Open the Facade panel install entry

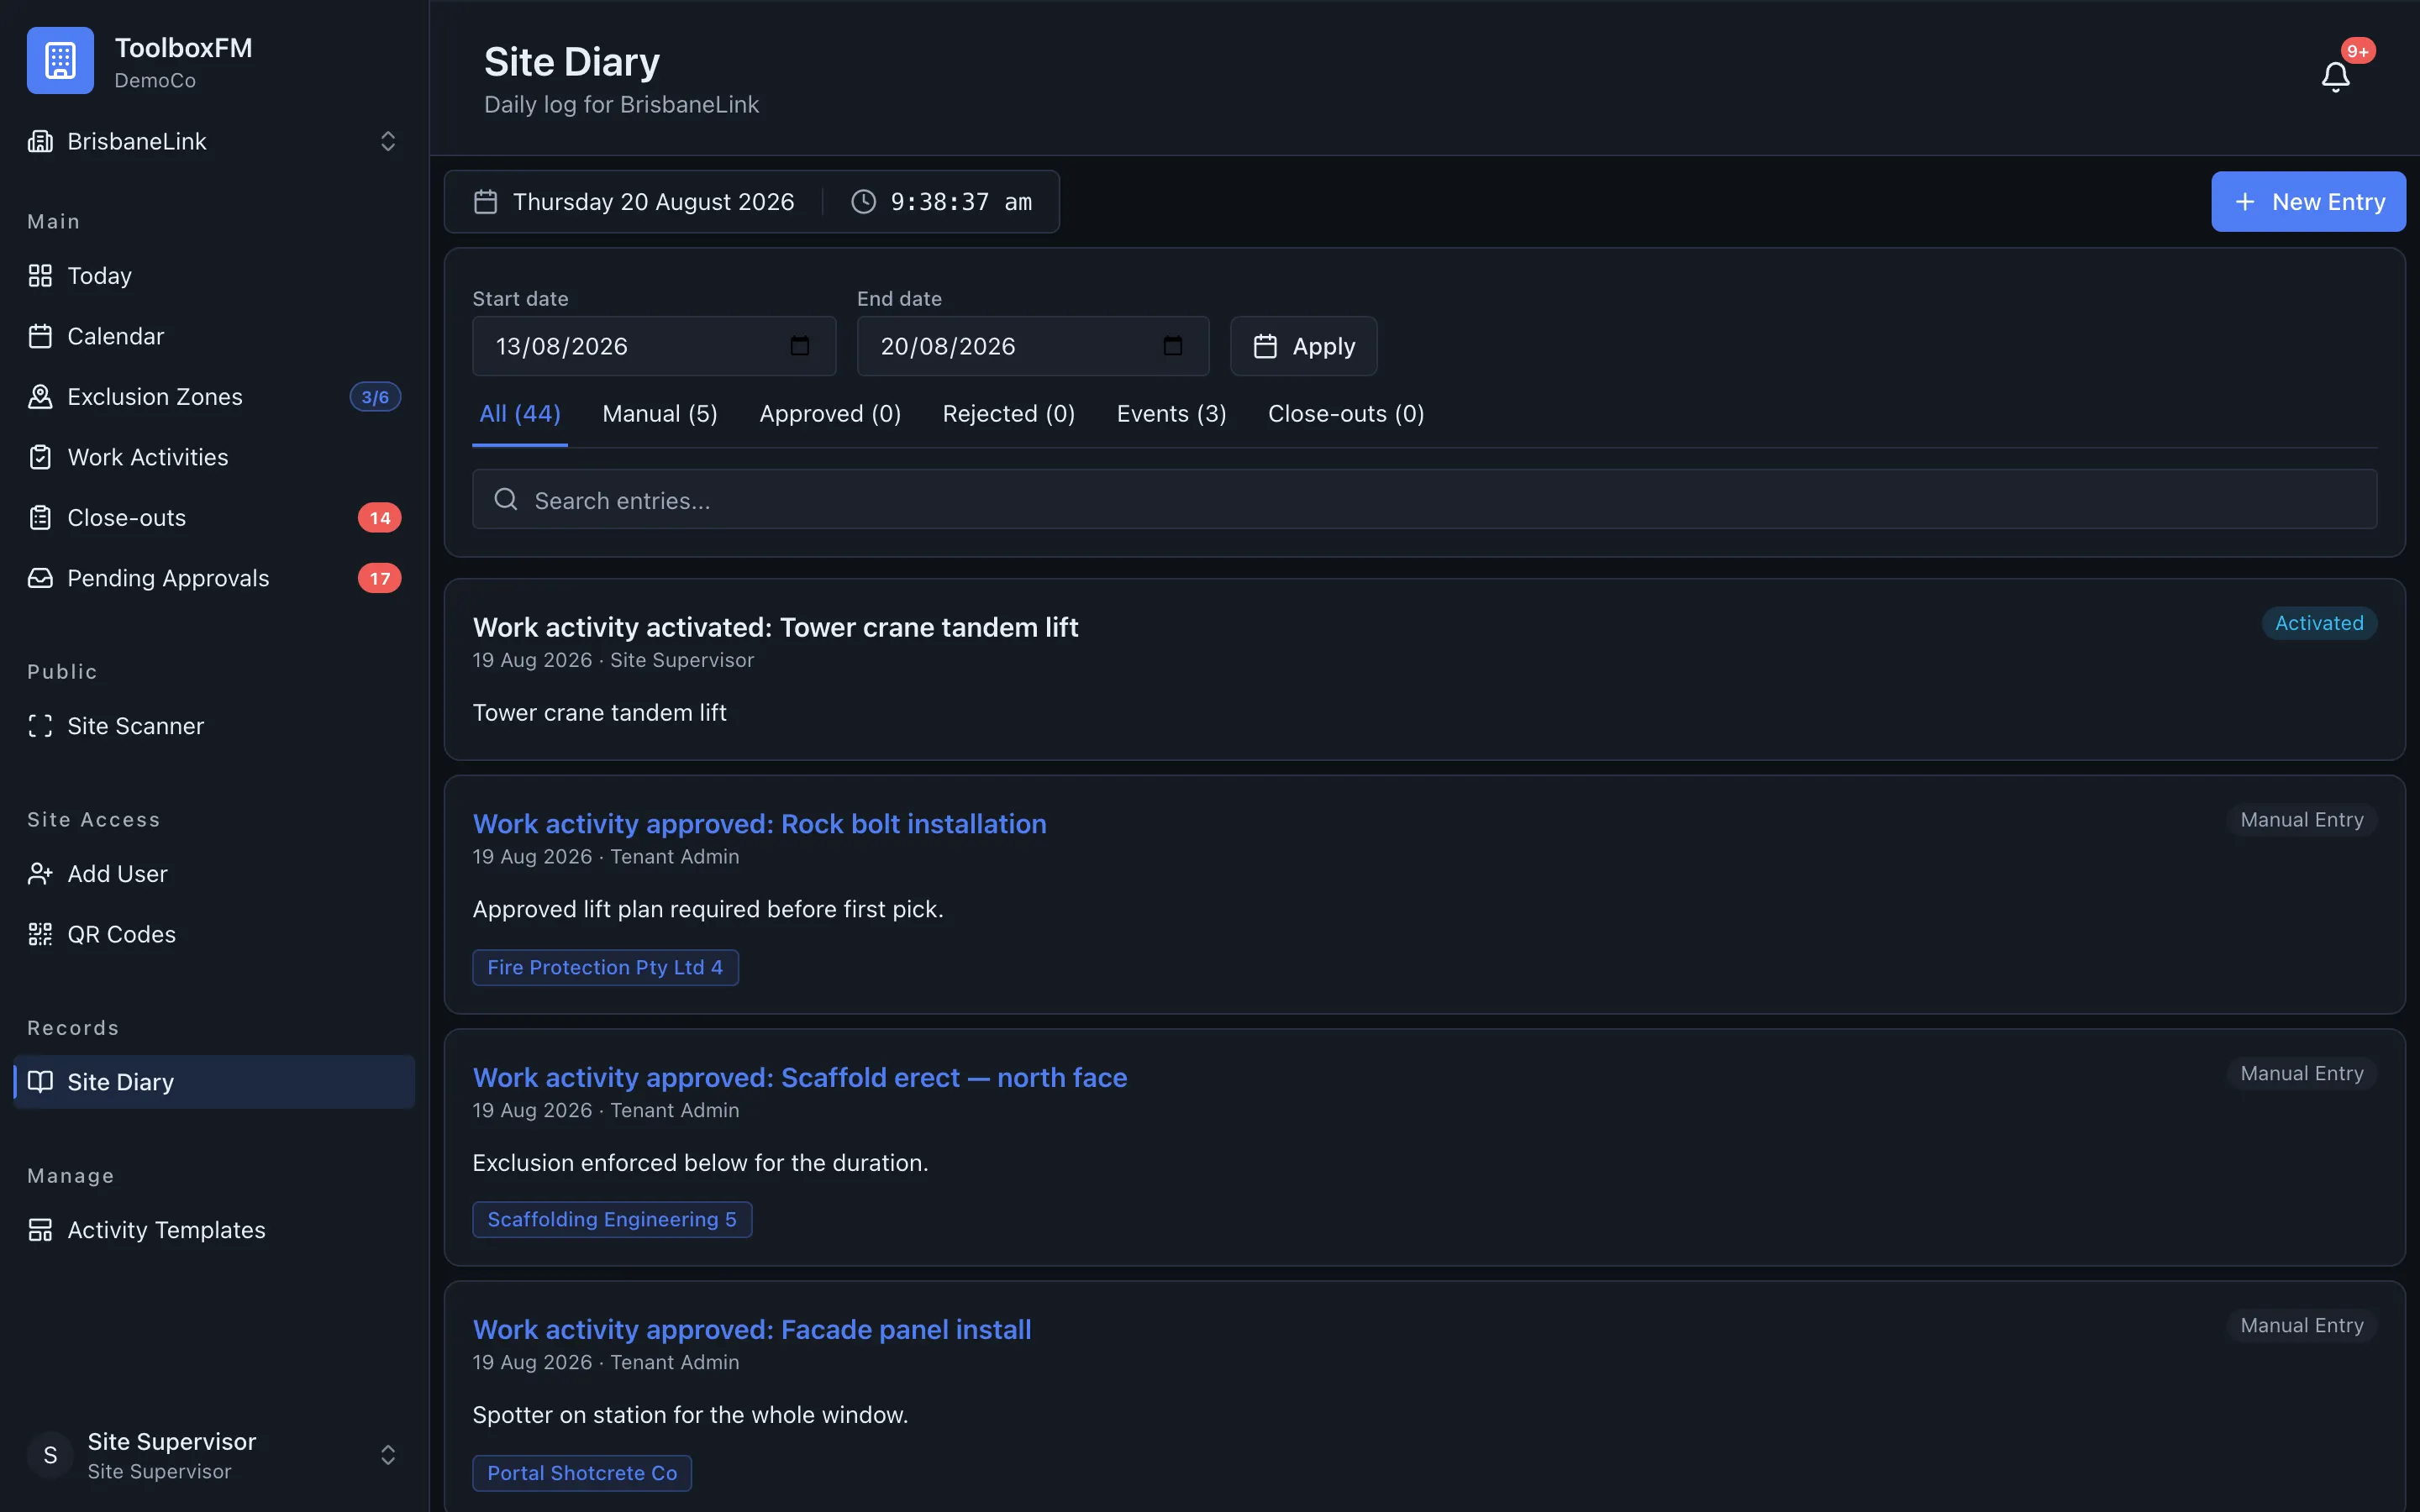752,1330
